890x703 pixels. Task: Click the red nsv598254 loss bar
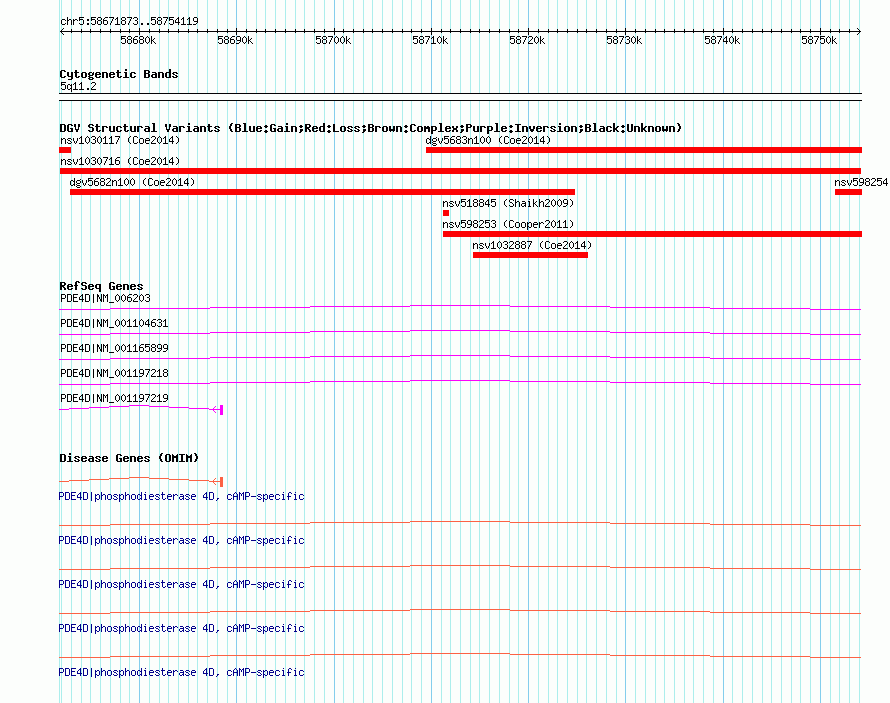pyautogui.click(x=849, y=192)
